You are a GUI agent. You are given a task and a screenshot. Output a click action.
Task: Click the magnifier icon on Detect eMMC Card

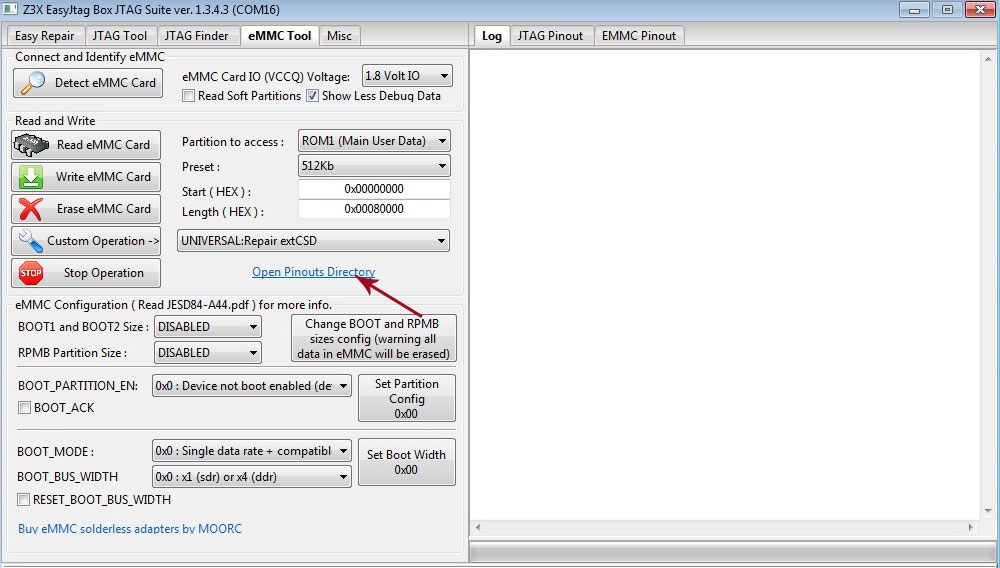(33, 83)
